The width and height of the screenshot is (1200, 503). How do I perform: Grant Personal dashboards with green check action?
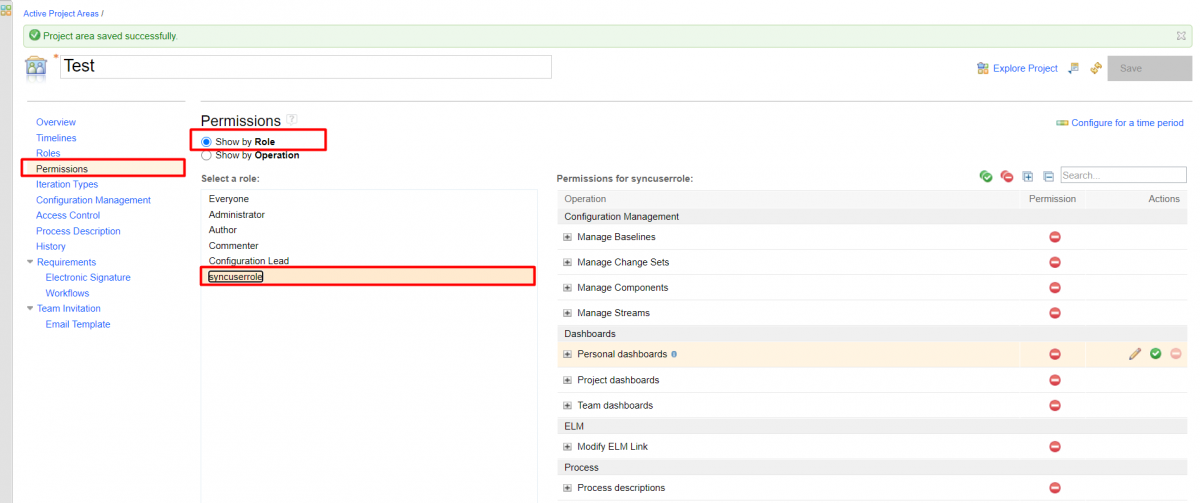[x=1155, y=354]
